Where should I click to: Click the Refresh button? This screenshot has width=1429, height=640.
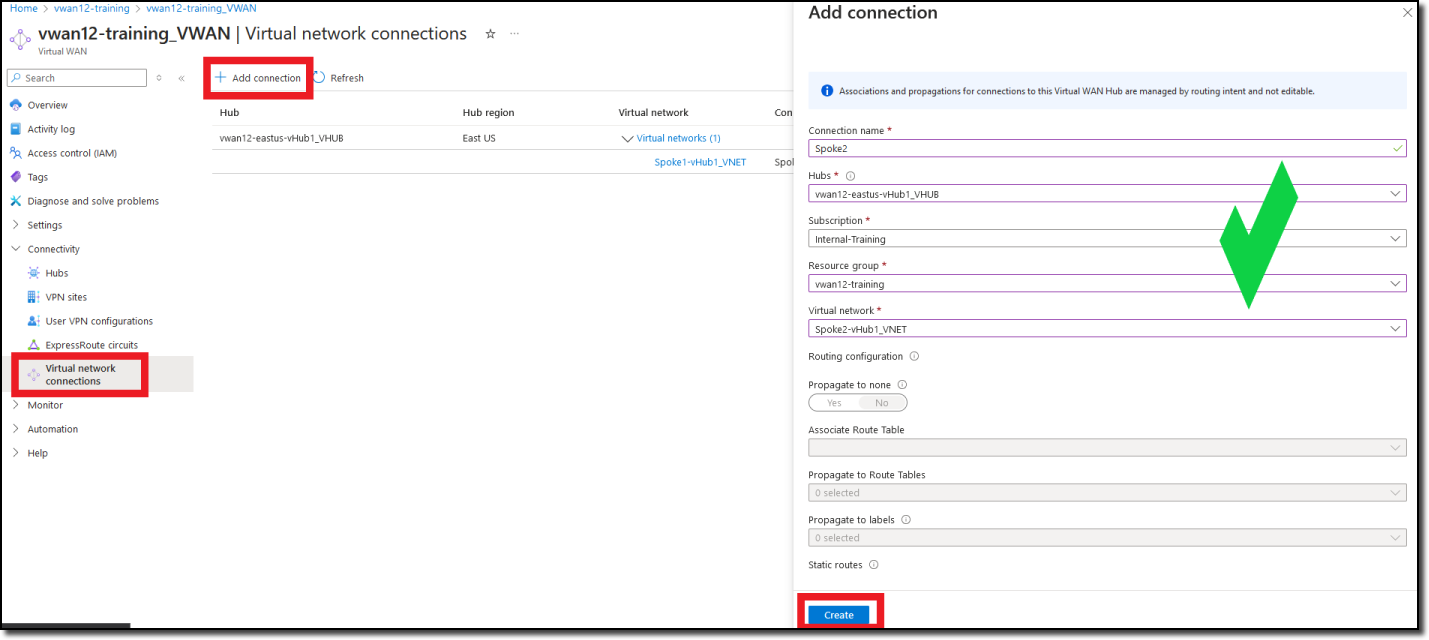338,78
